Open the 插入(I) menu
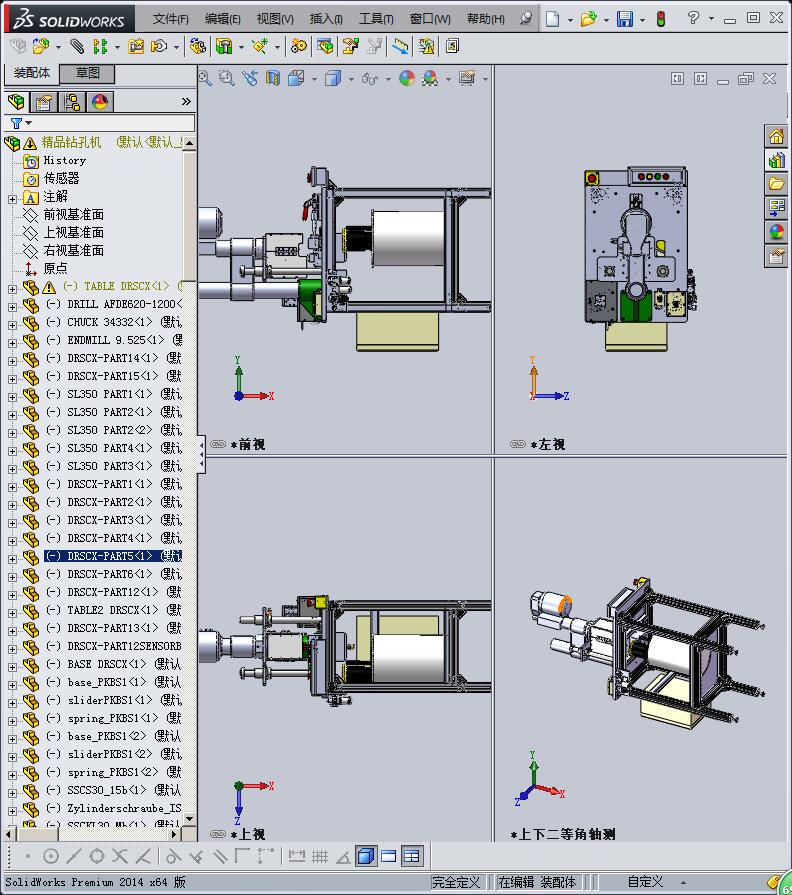Screen dimensions: 792x895 (326, 19)
